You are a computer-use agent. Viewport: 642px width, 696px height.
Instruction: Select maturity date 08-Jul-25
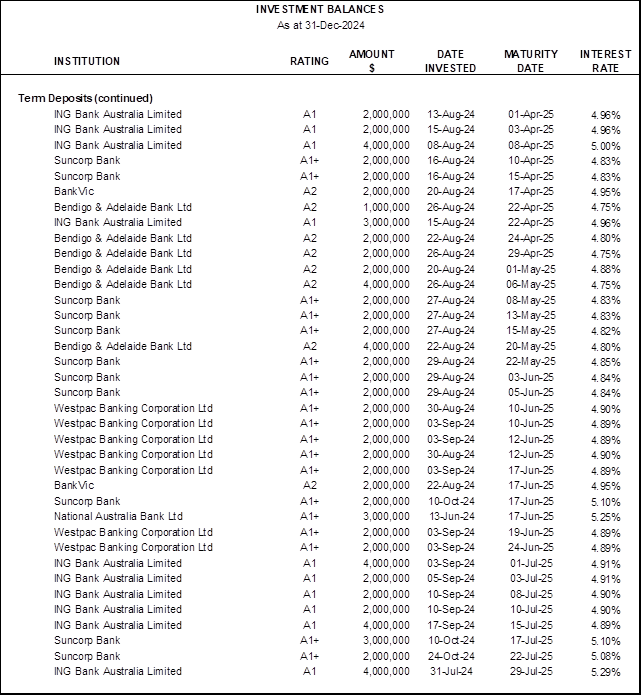[531, 595]
